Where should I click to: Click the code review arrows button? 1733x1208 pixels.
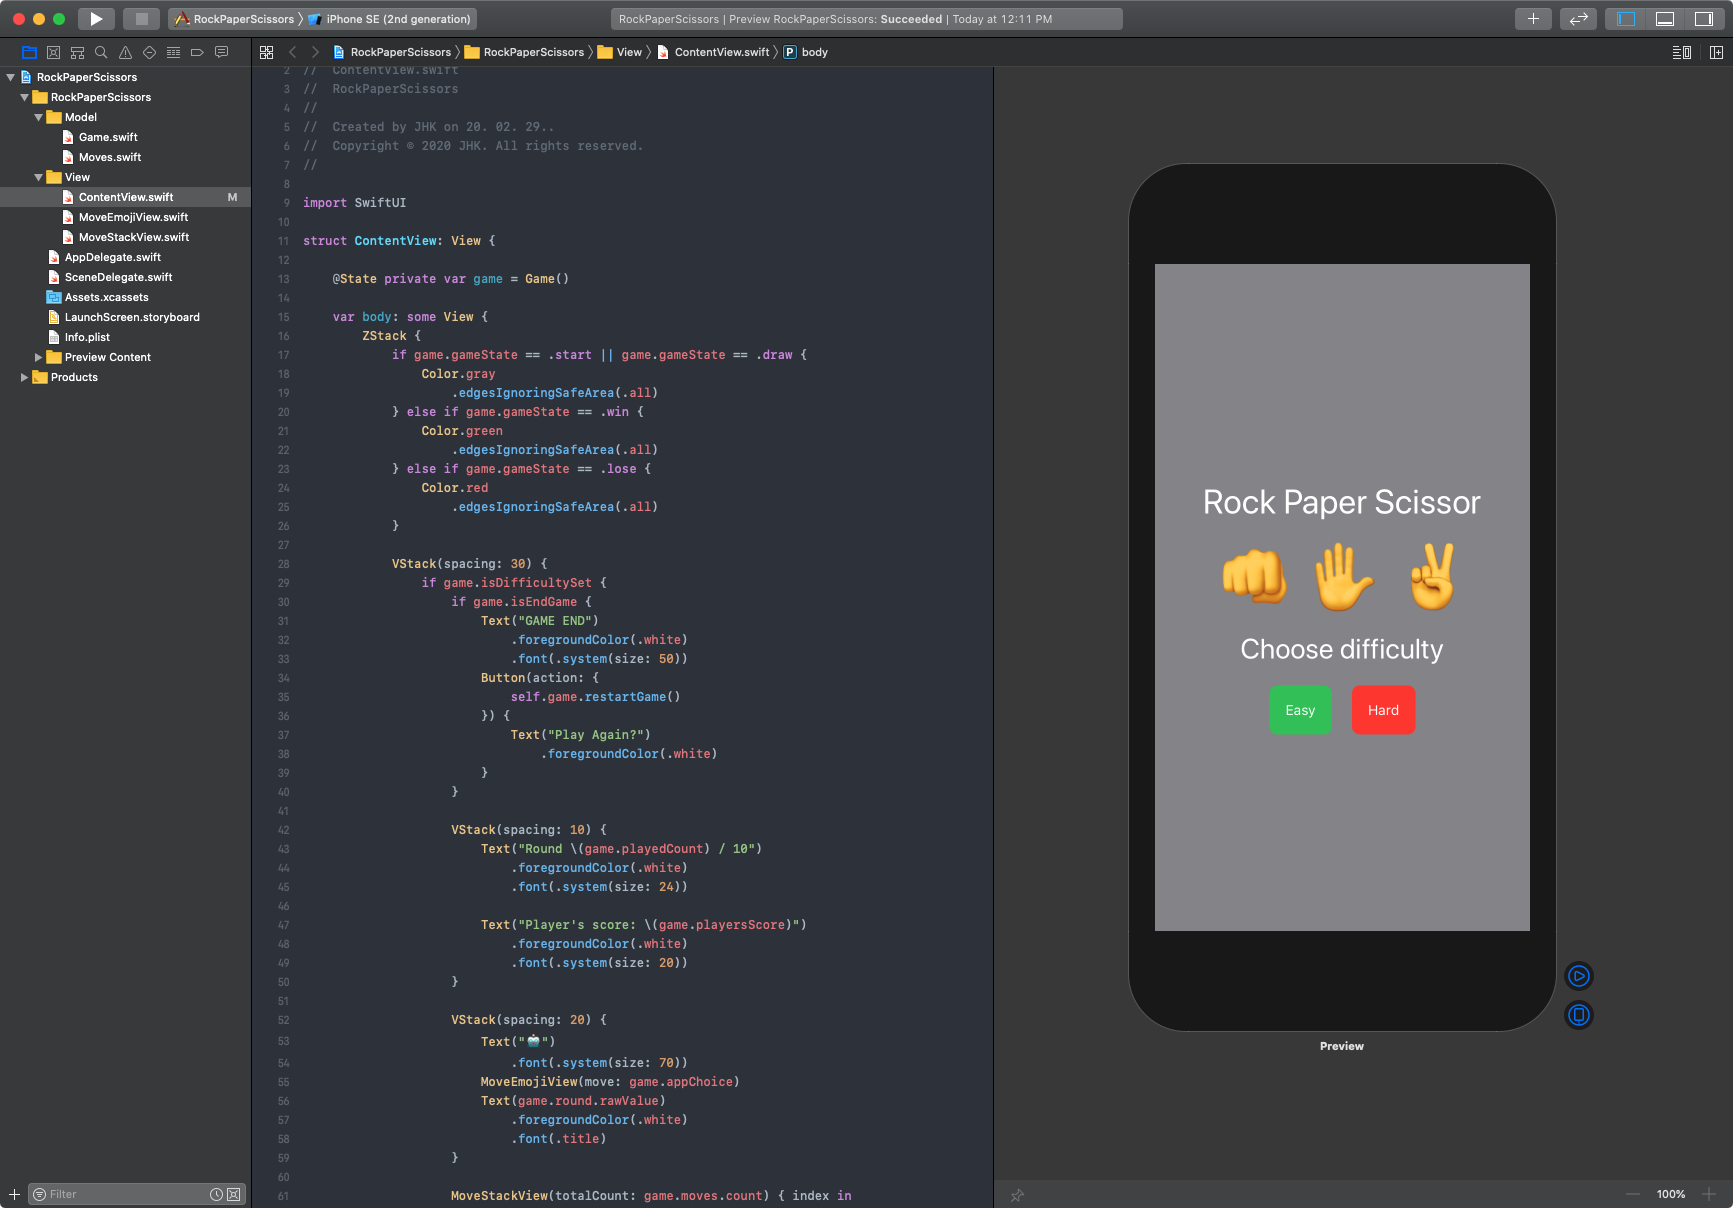pos(1578,19)
